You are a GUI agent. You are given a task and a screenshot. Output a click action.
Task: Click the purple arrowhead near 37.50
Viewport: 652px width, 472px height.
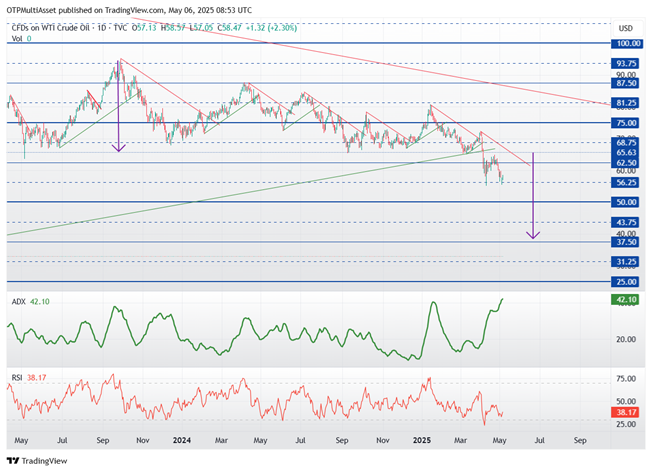(533, 235)
